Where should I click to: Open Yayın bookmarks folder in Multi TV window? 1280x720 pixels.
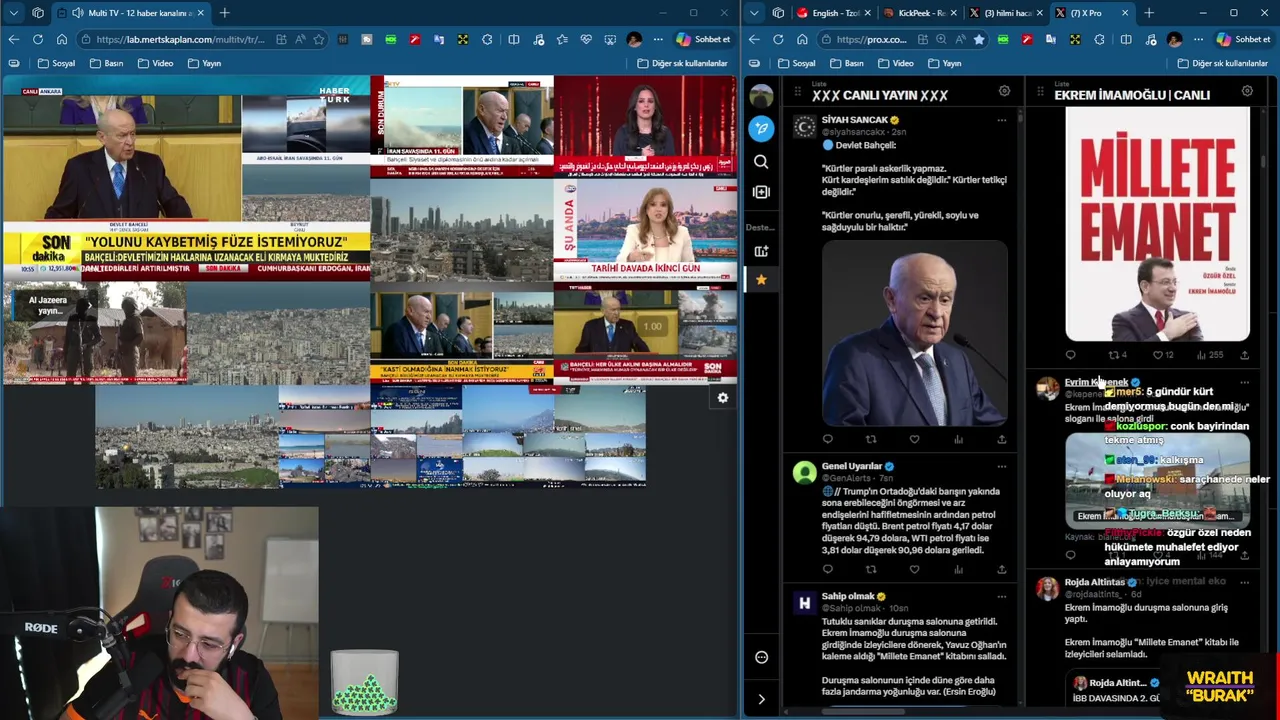[203, 63]
